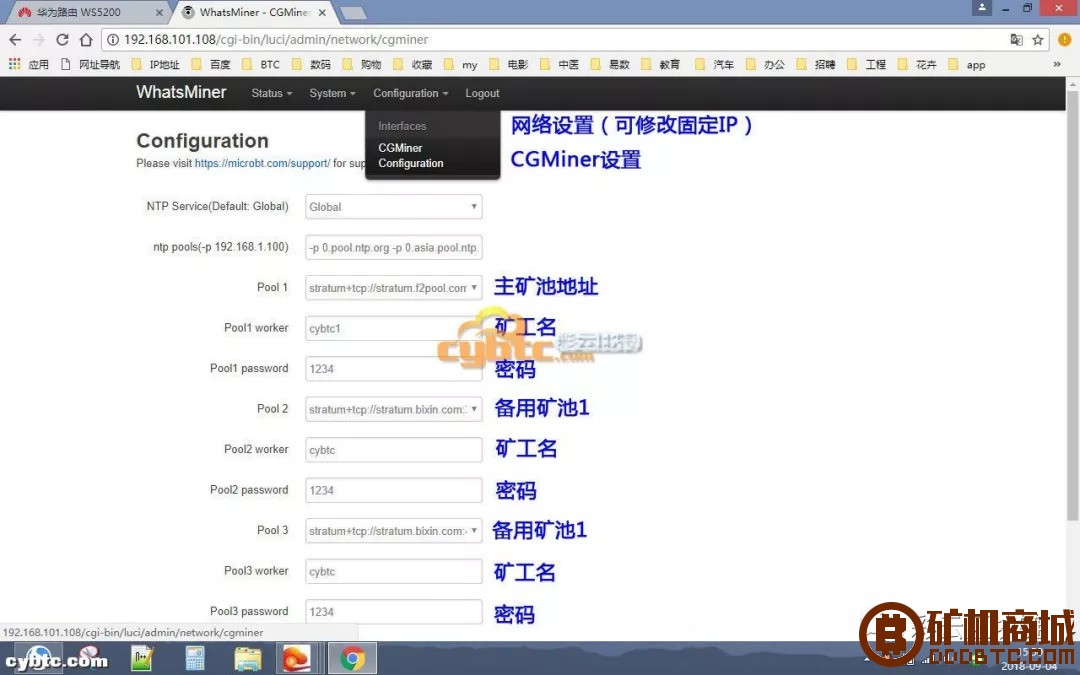Click the WhatsMiner brand link
The image size is (1080, 675).
click(x=181, y=92)
